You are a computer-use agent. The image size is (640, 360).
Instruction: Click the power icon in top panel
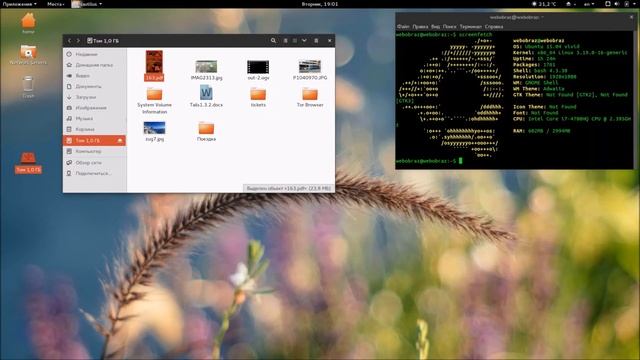(627, 4)
